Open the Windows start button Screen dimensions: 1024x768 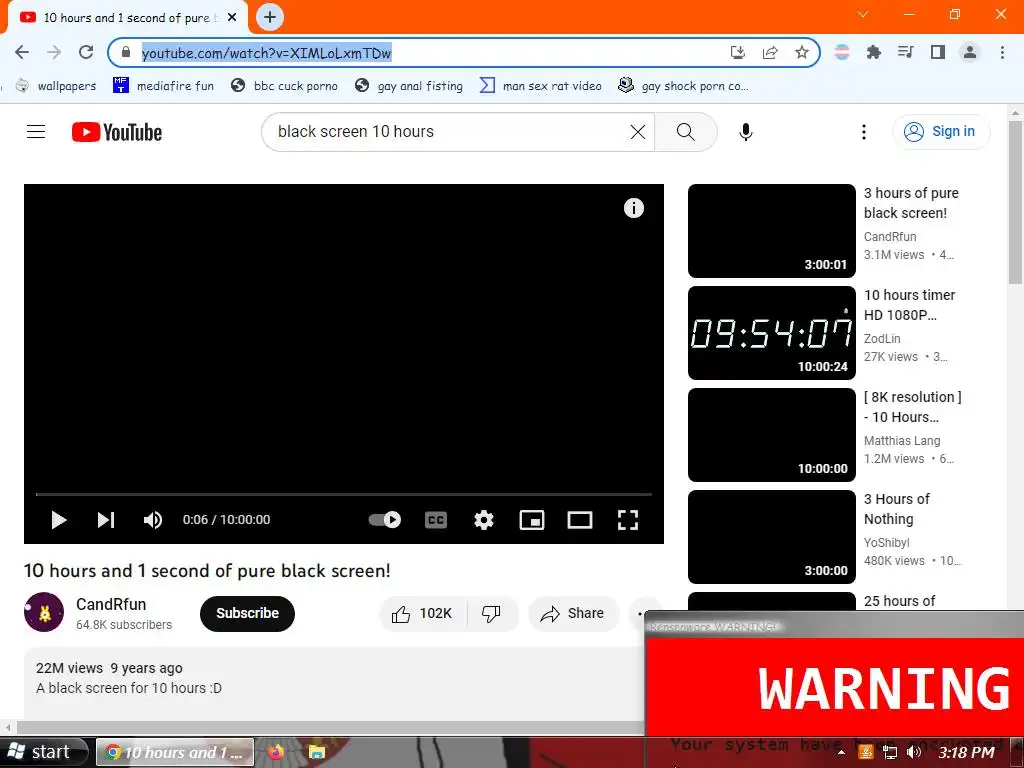(x=44, y=752)
